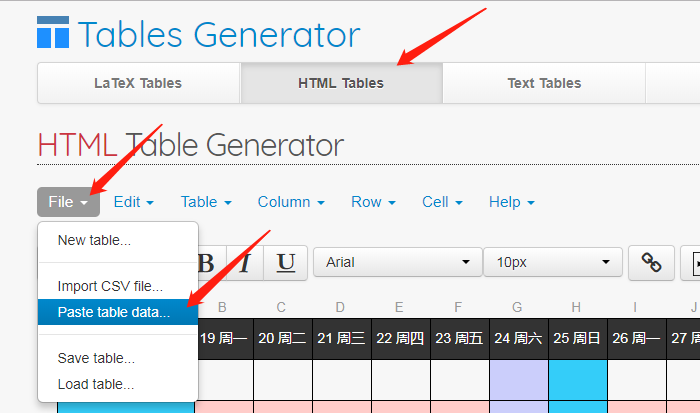700x413 pixels.
Task: Open the Table menu dropdown
Action: pos(206,202)
